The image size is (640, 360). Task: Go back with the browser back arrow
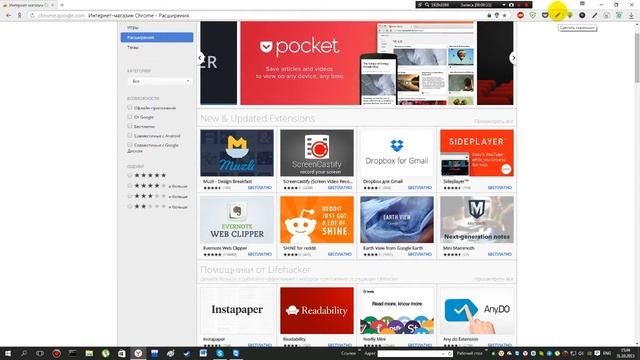9,16
